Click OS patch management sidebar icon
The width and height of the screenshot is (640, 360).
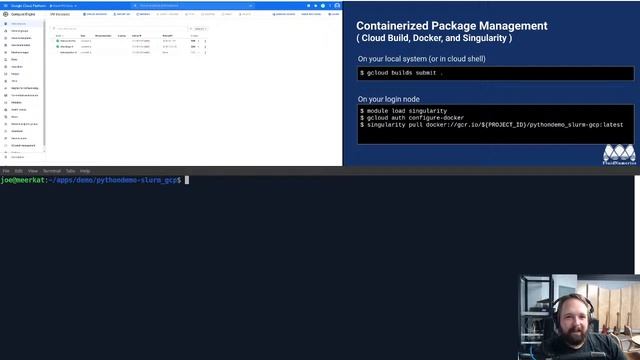click(x=6, y=145)
